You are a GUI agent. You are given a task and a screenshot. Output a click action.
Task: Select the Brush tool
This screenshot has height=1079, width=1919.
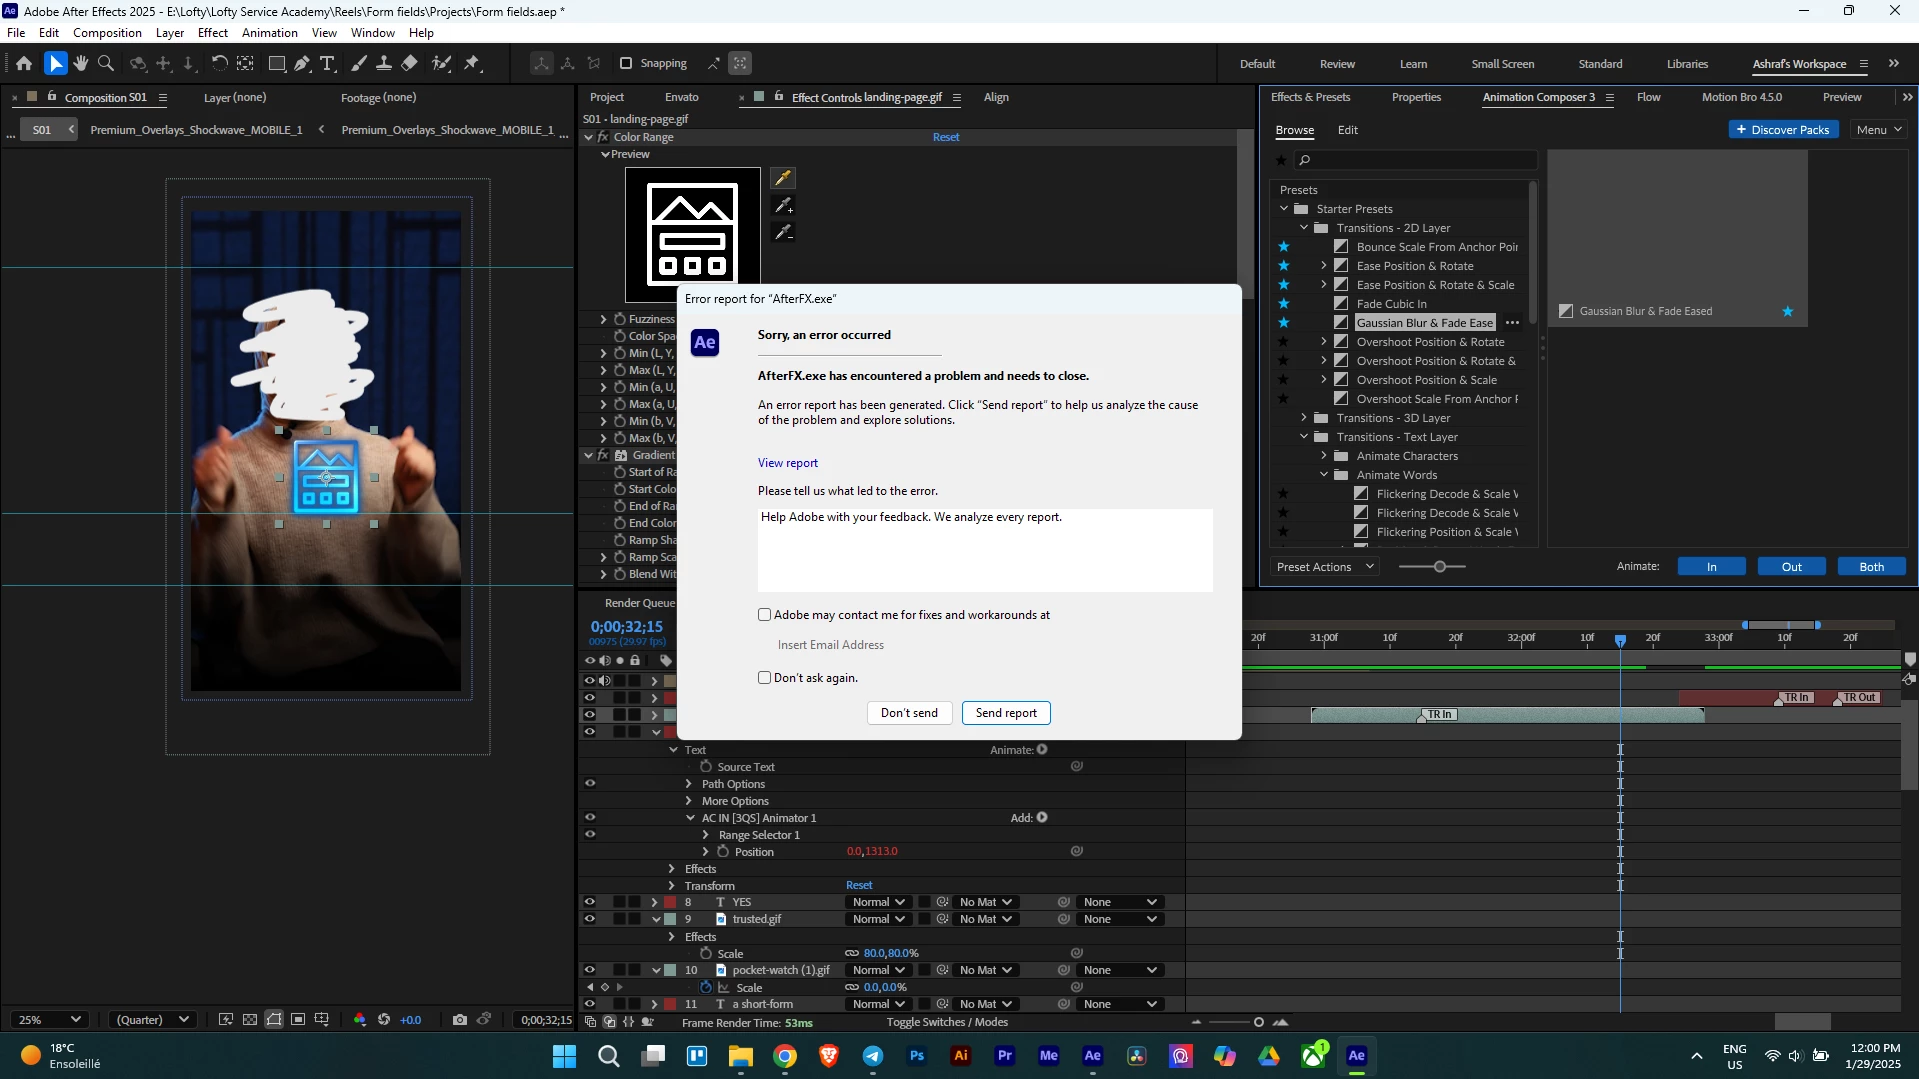[358, 63]
